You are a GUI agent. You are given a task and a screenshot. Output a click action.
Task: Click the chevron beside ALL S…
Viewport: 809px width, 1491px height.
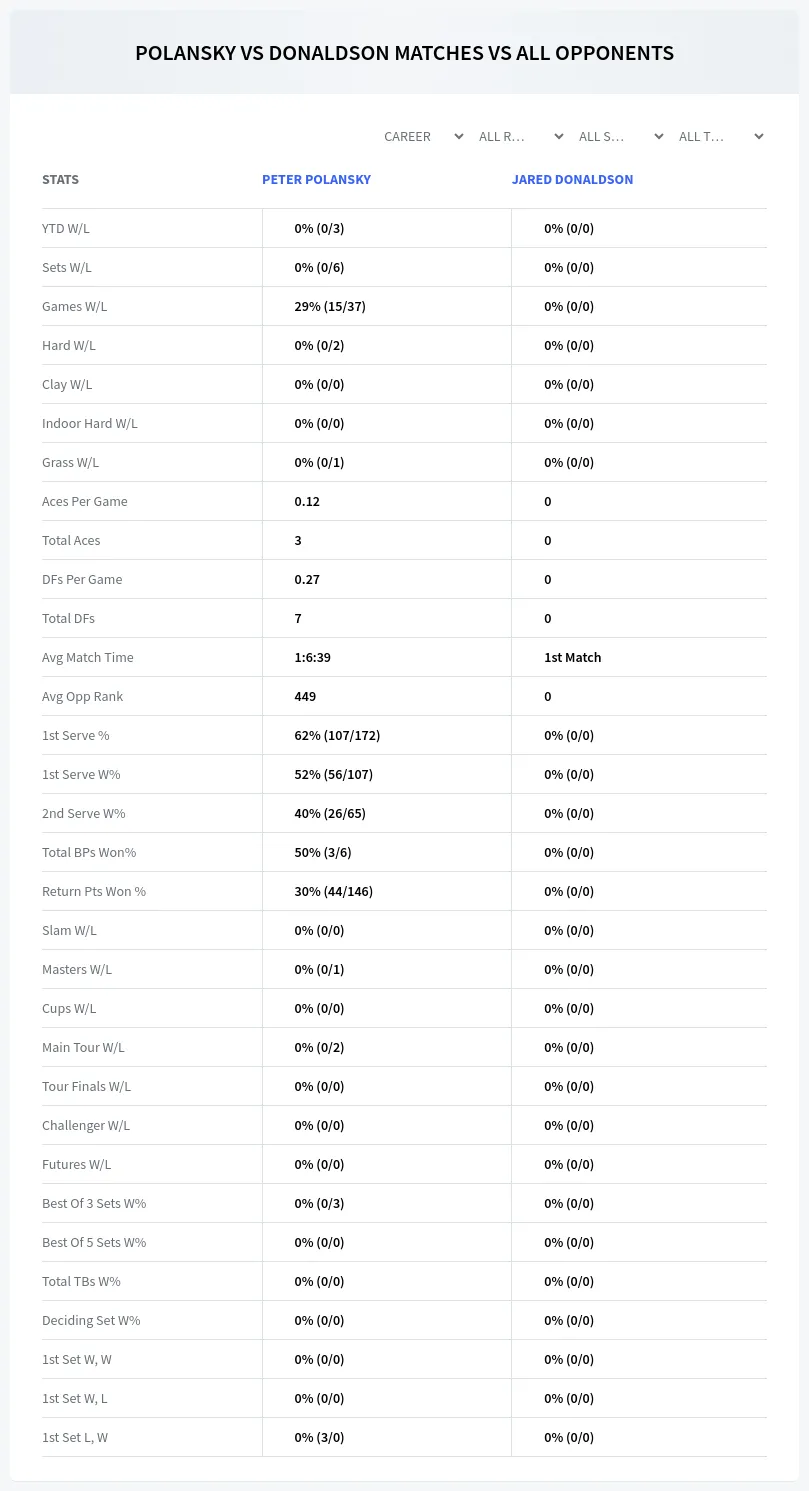[x=658, y=136]
